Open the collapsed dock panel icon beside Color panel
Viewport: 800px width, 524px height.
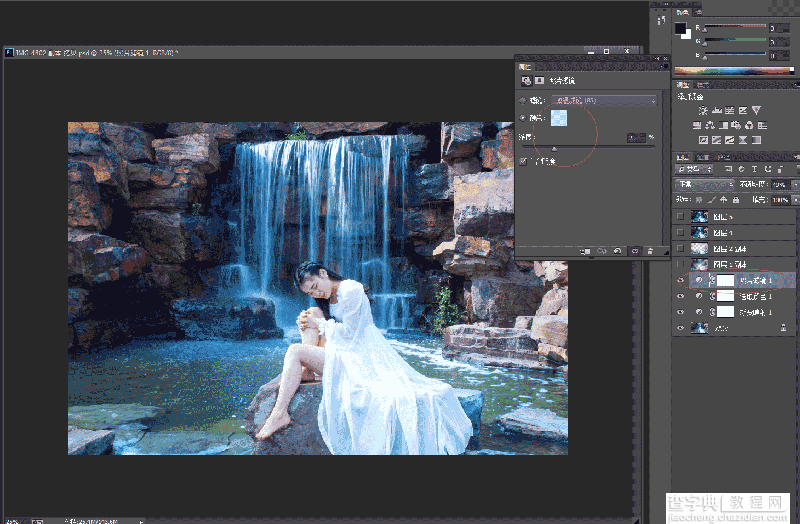661,20
